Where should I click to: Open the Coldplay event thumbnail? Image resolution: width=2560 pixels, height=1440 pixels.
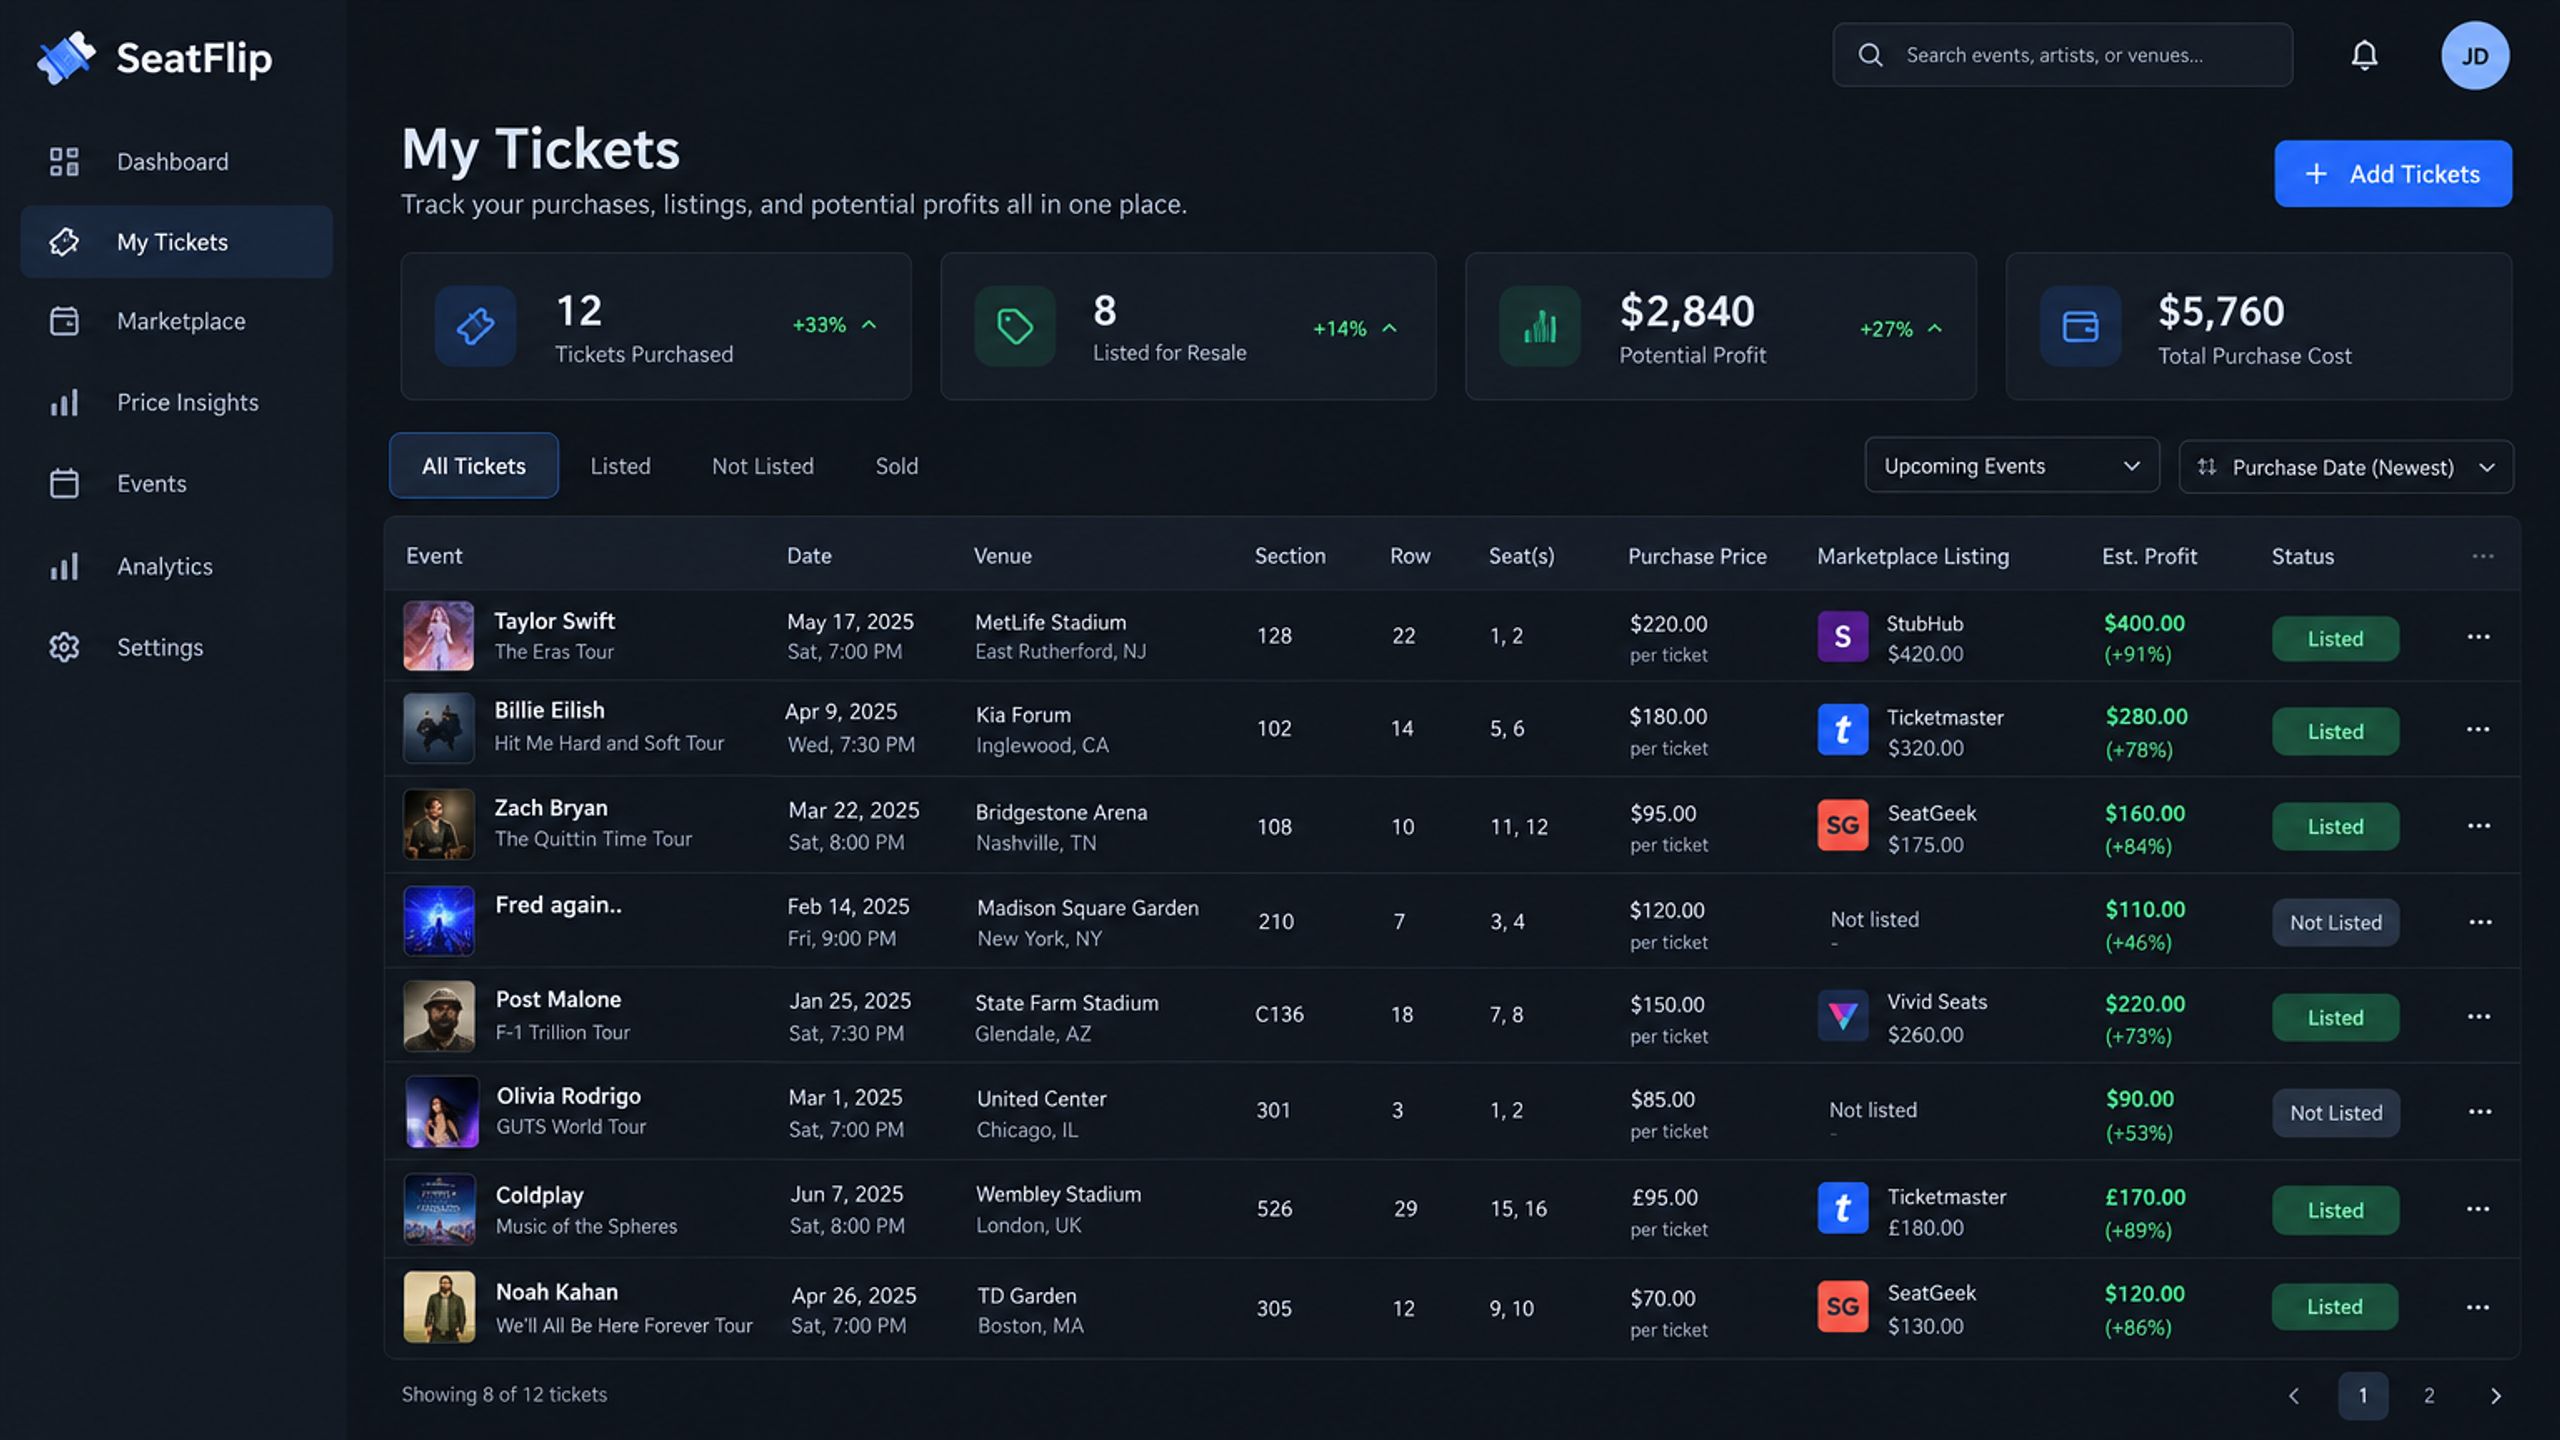pos(439,1209)
